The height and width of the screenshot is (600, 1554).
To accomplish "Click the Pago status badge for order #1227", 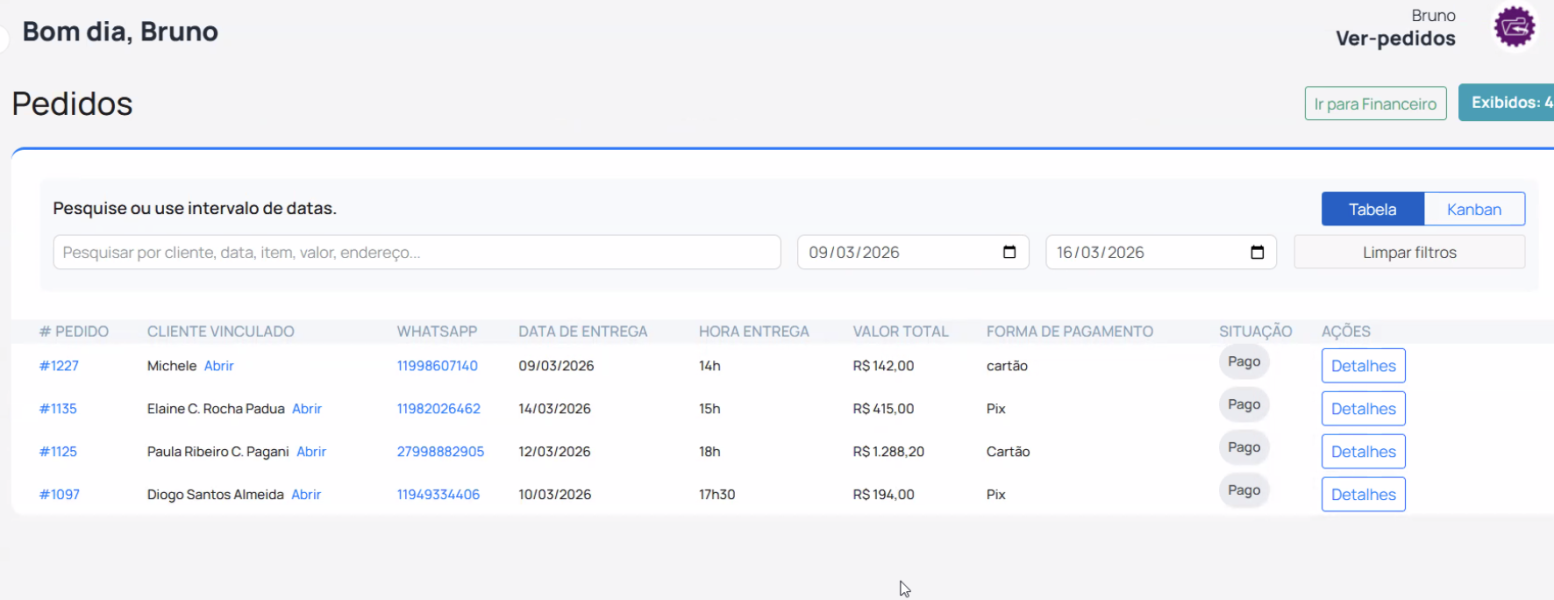I will point(1244,362).
